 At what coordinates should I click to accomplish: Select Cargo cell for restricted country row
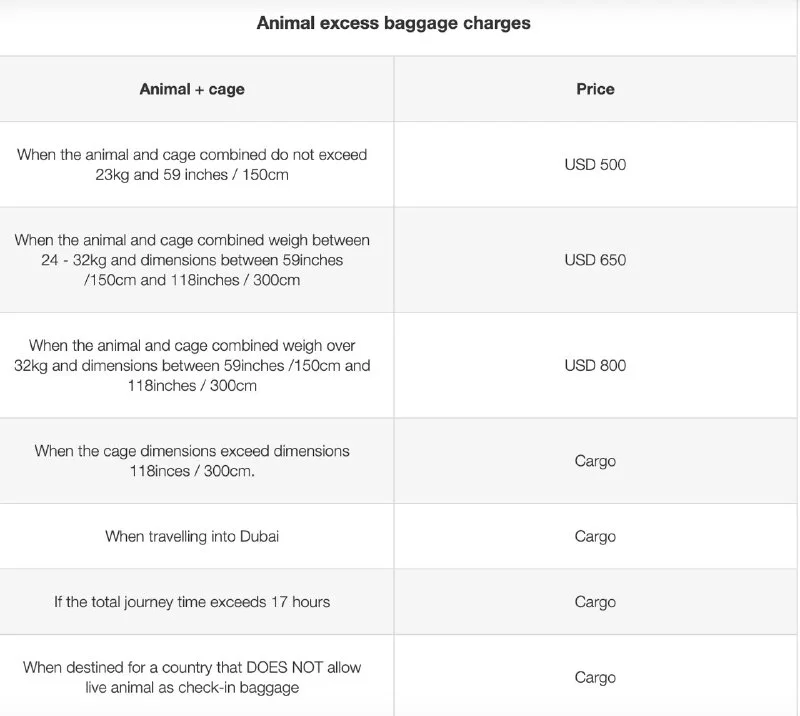[x=595, y=677]
